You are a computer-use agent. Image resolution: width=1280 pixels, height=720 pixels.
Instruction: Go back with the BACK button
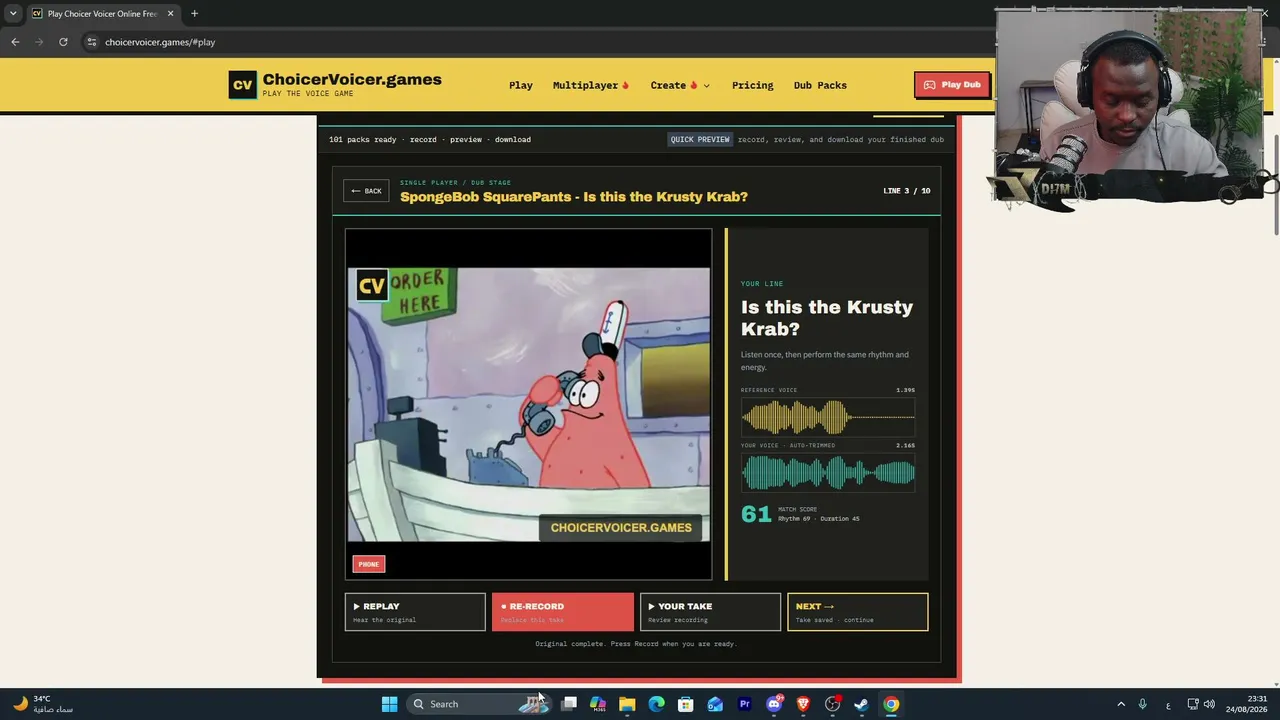366,191
